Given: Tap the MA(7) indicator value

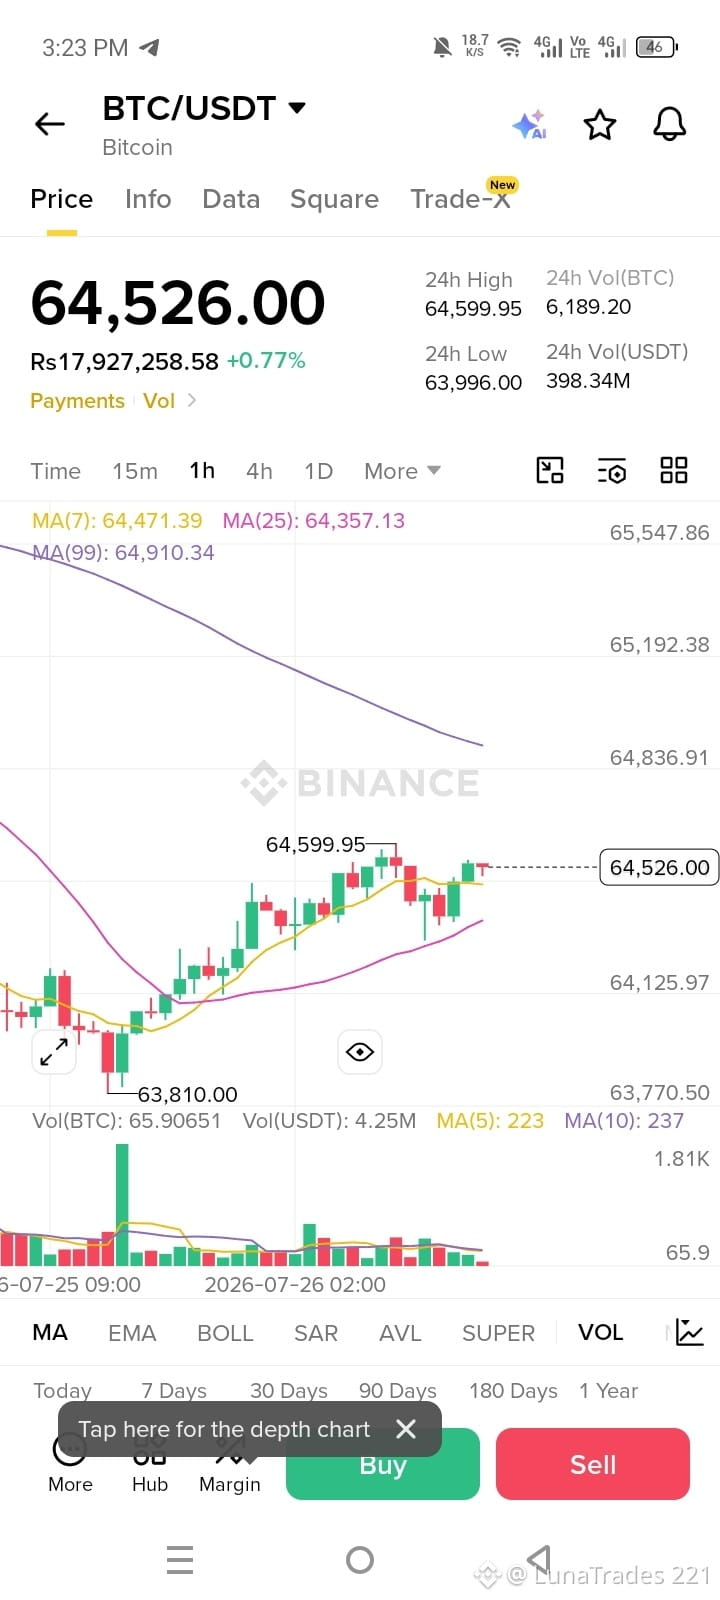Looking at the screenshot, I should [x=117, y=520].
